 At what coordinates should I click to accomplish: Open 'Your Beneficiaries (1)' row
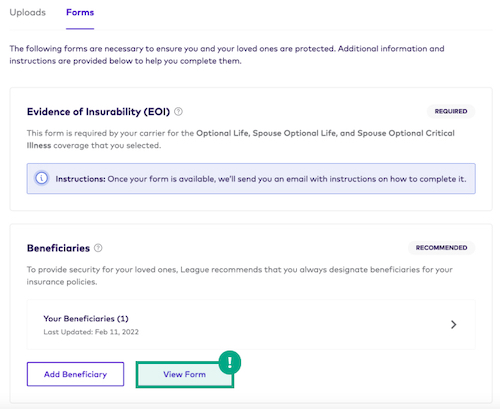click(251, 324)
